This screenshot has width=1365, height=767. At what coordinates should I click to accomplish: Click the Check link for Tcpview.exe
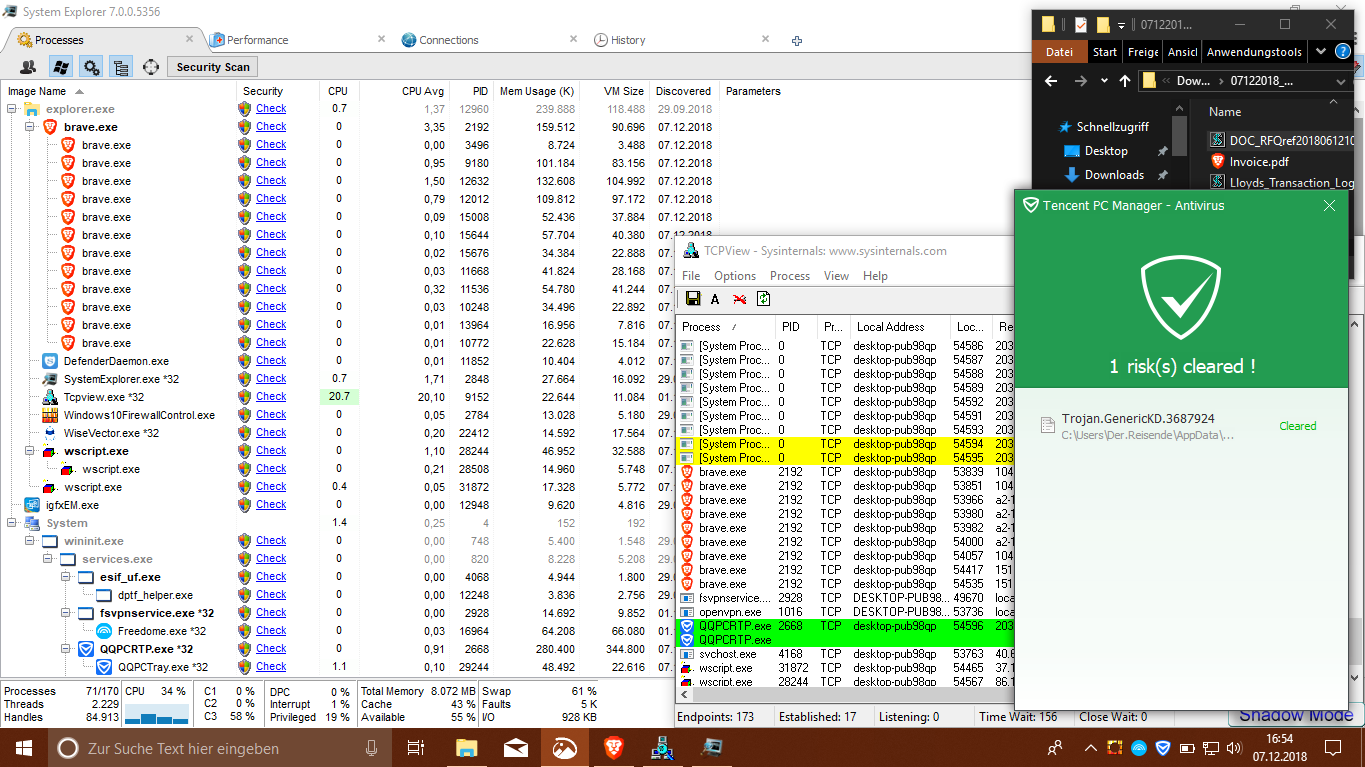tap(270, 397)
